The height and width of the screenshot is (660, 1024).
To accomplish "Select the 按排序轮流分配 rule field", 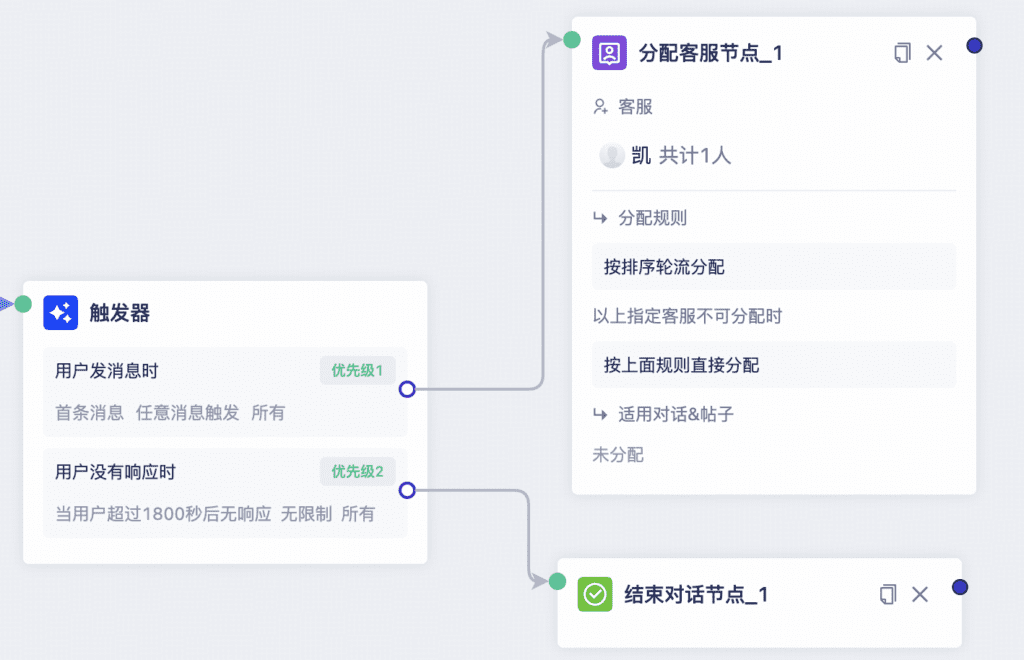I will (x=774, y=267).
